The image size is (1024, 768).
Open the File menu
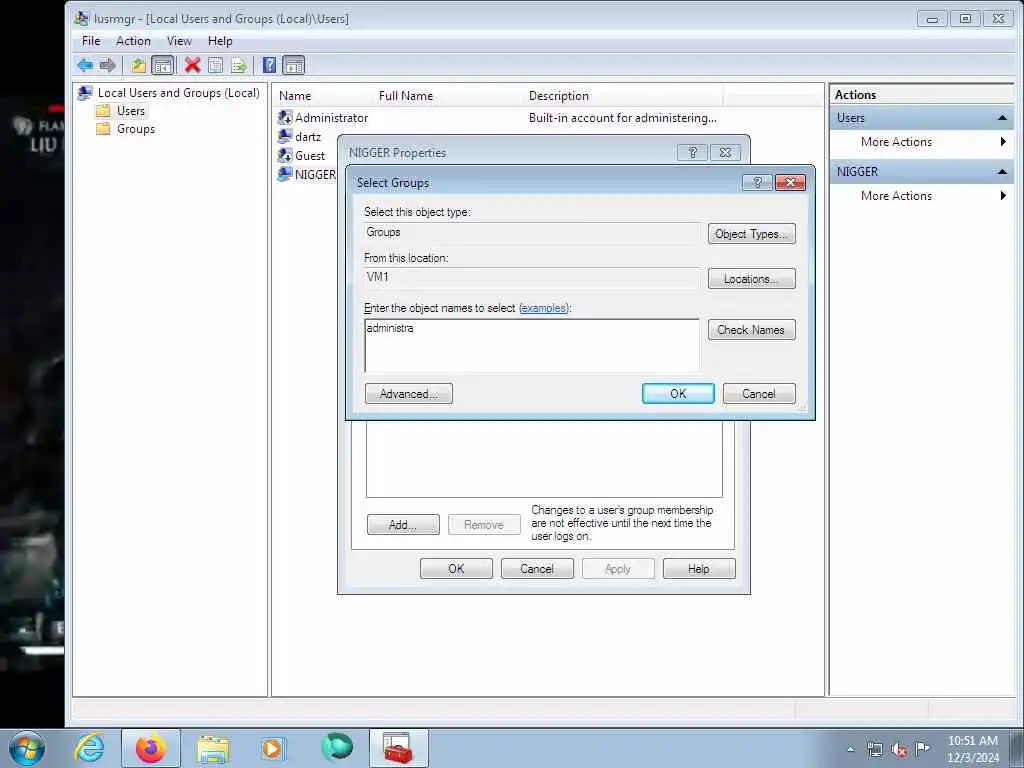(91, 41)
